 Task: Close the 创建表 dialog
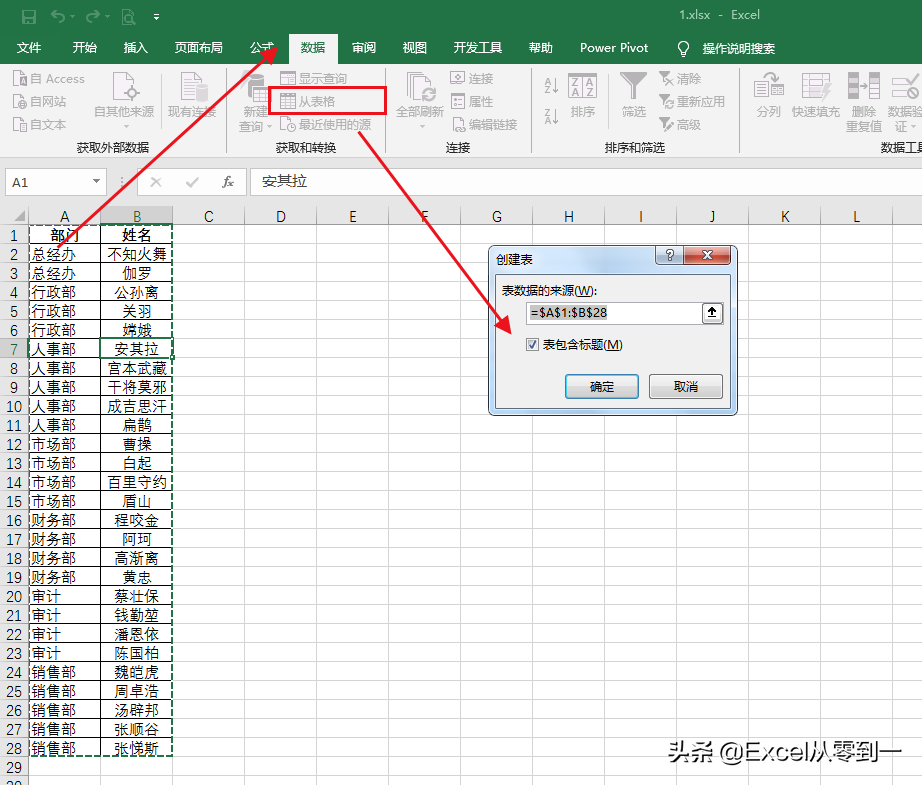[x=707, y=255]
